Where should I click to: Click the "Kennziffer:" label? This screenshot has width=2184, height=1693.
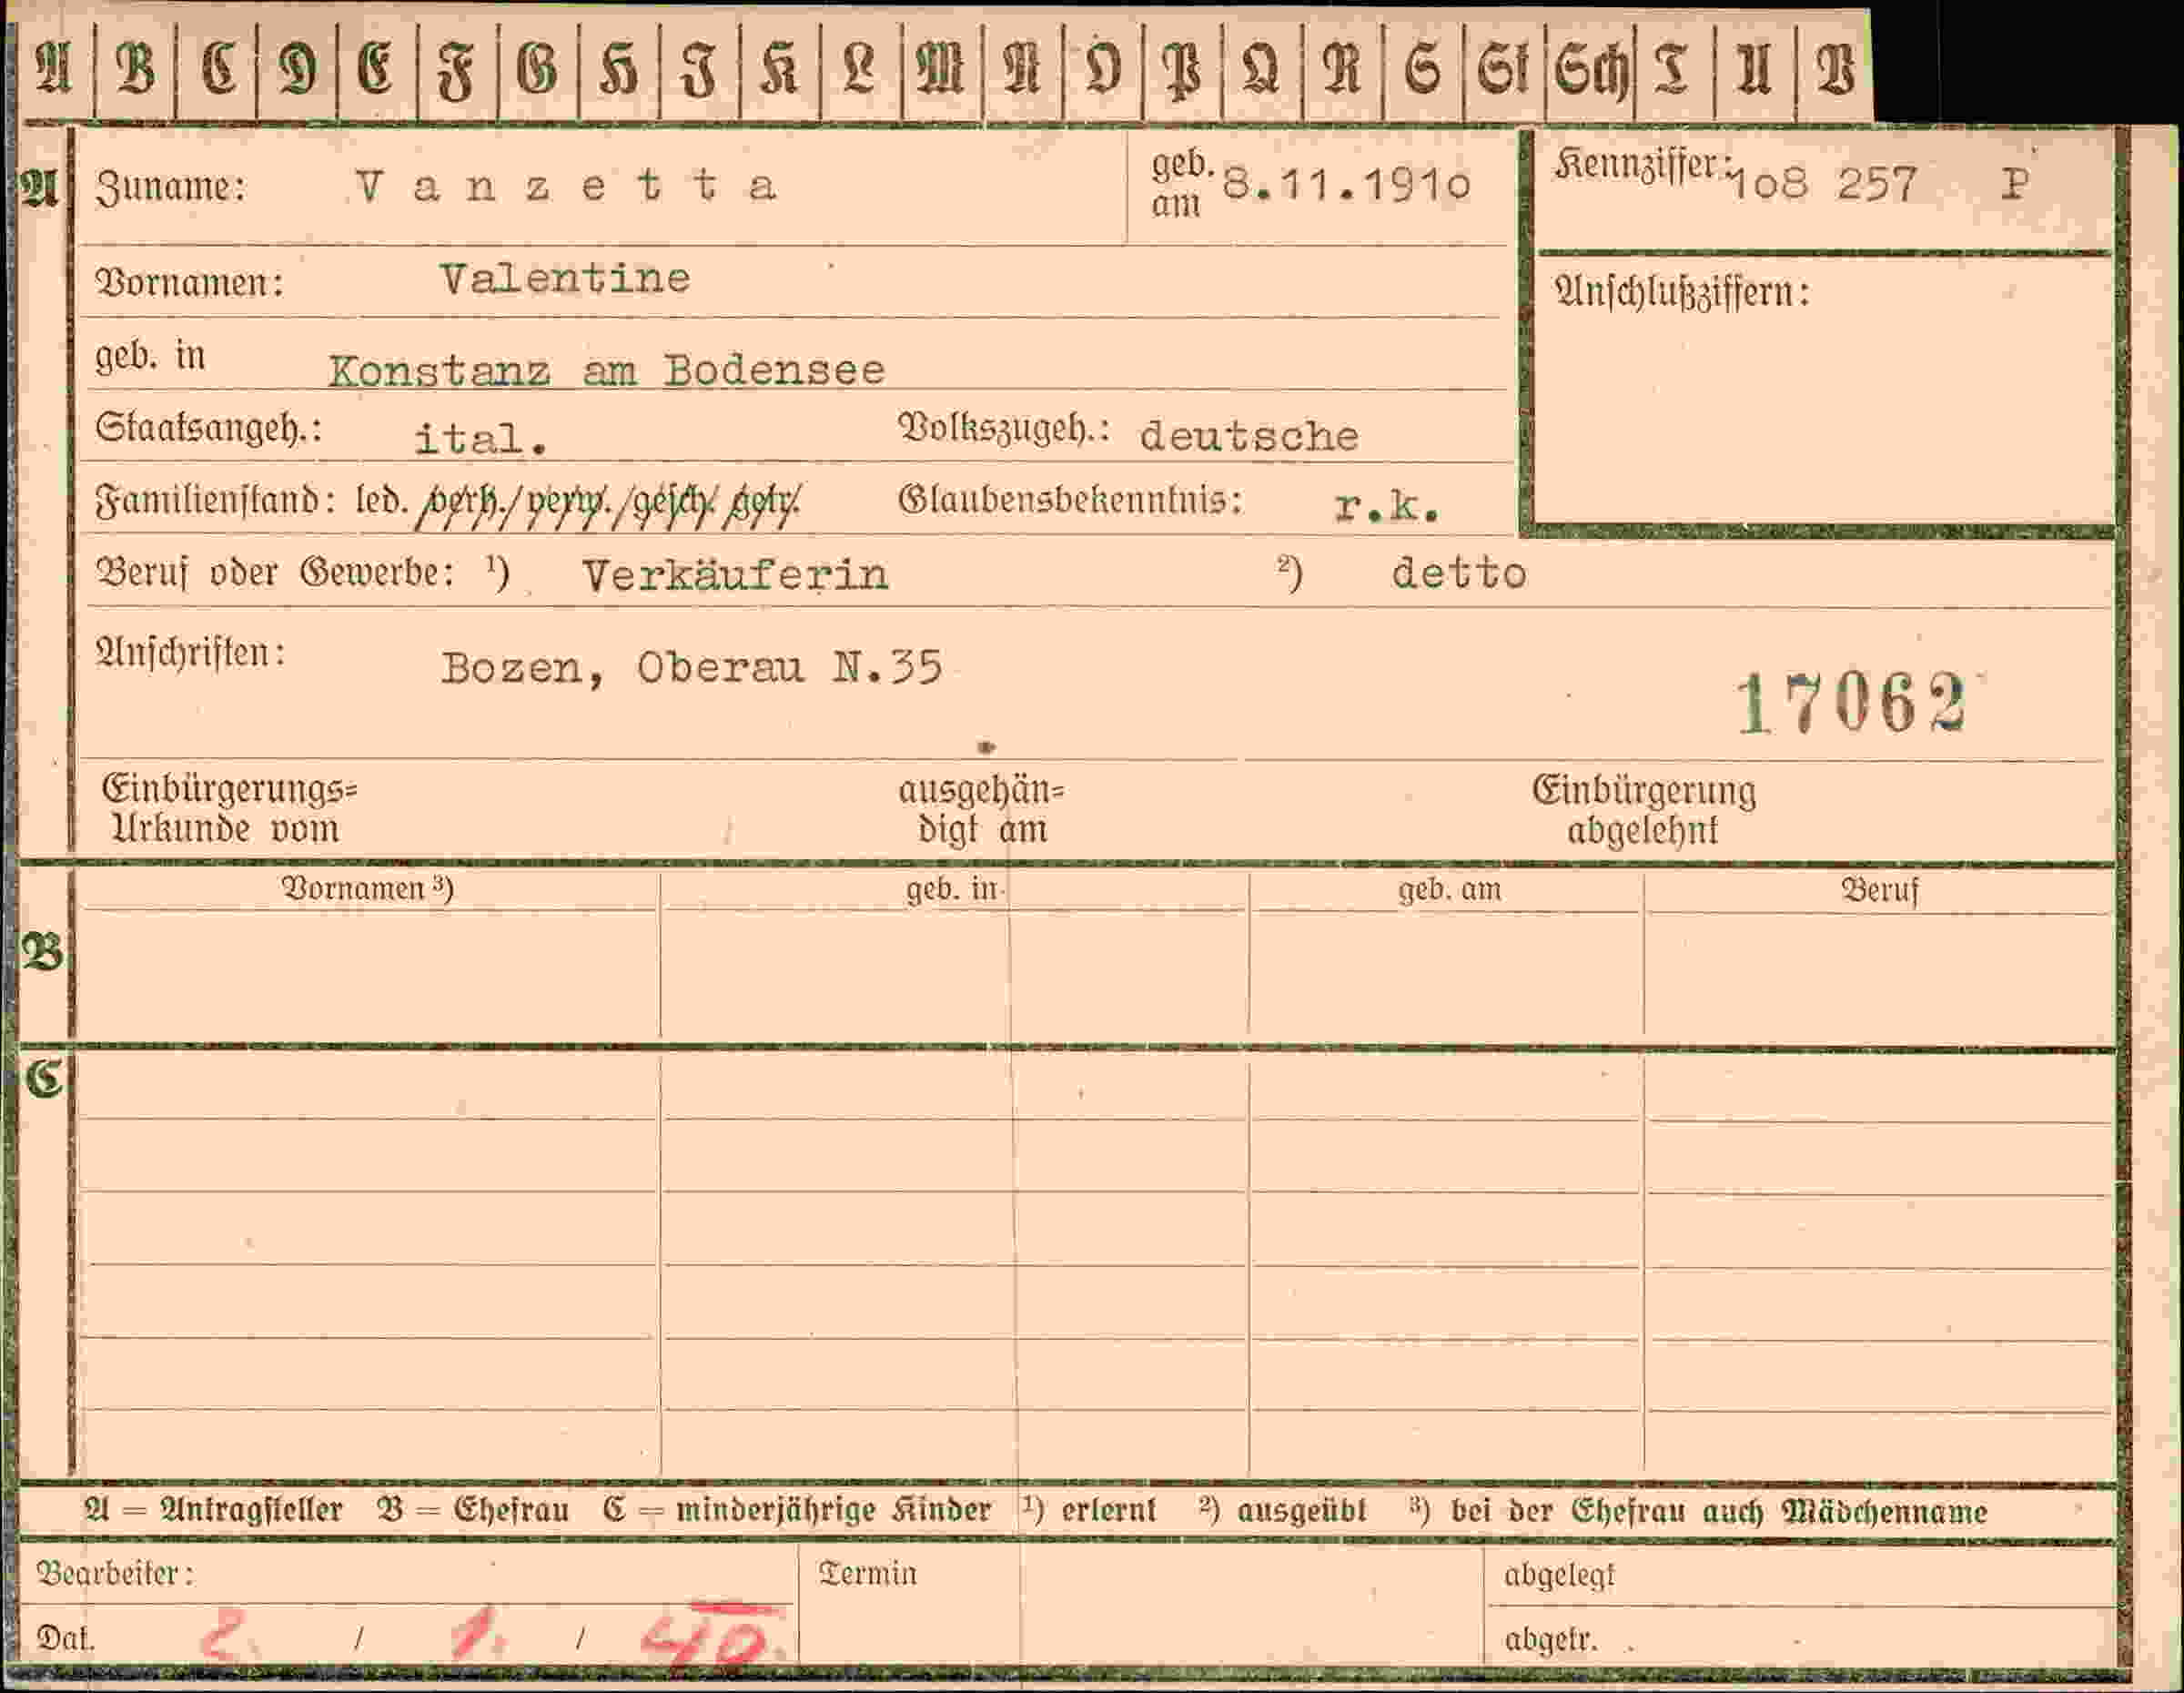[x=1641, y=167]
